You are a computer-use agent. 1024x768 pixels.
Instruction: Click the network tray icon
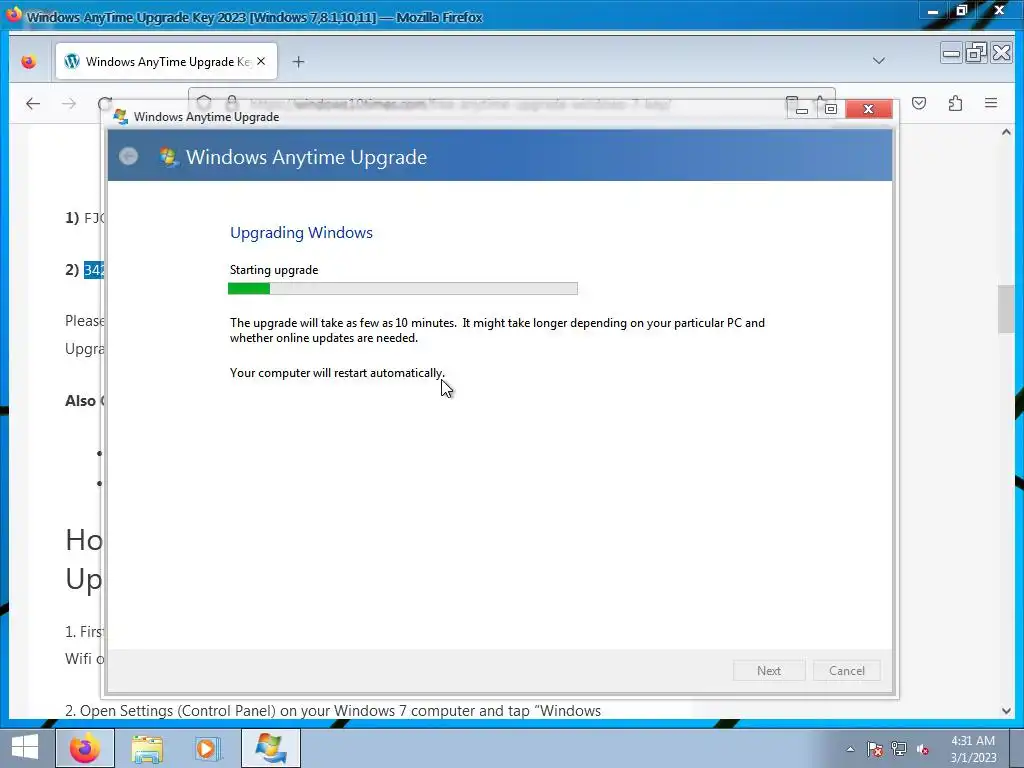click(899, 749)
